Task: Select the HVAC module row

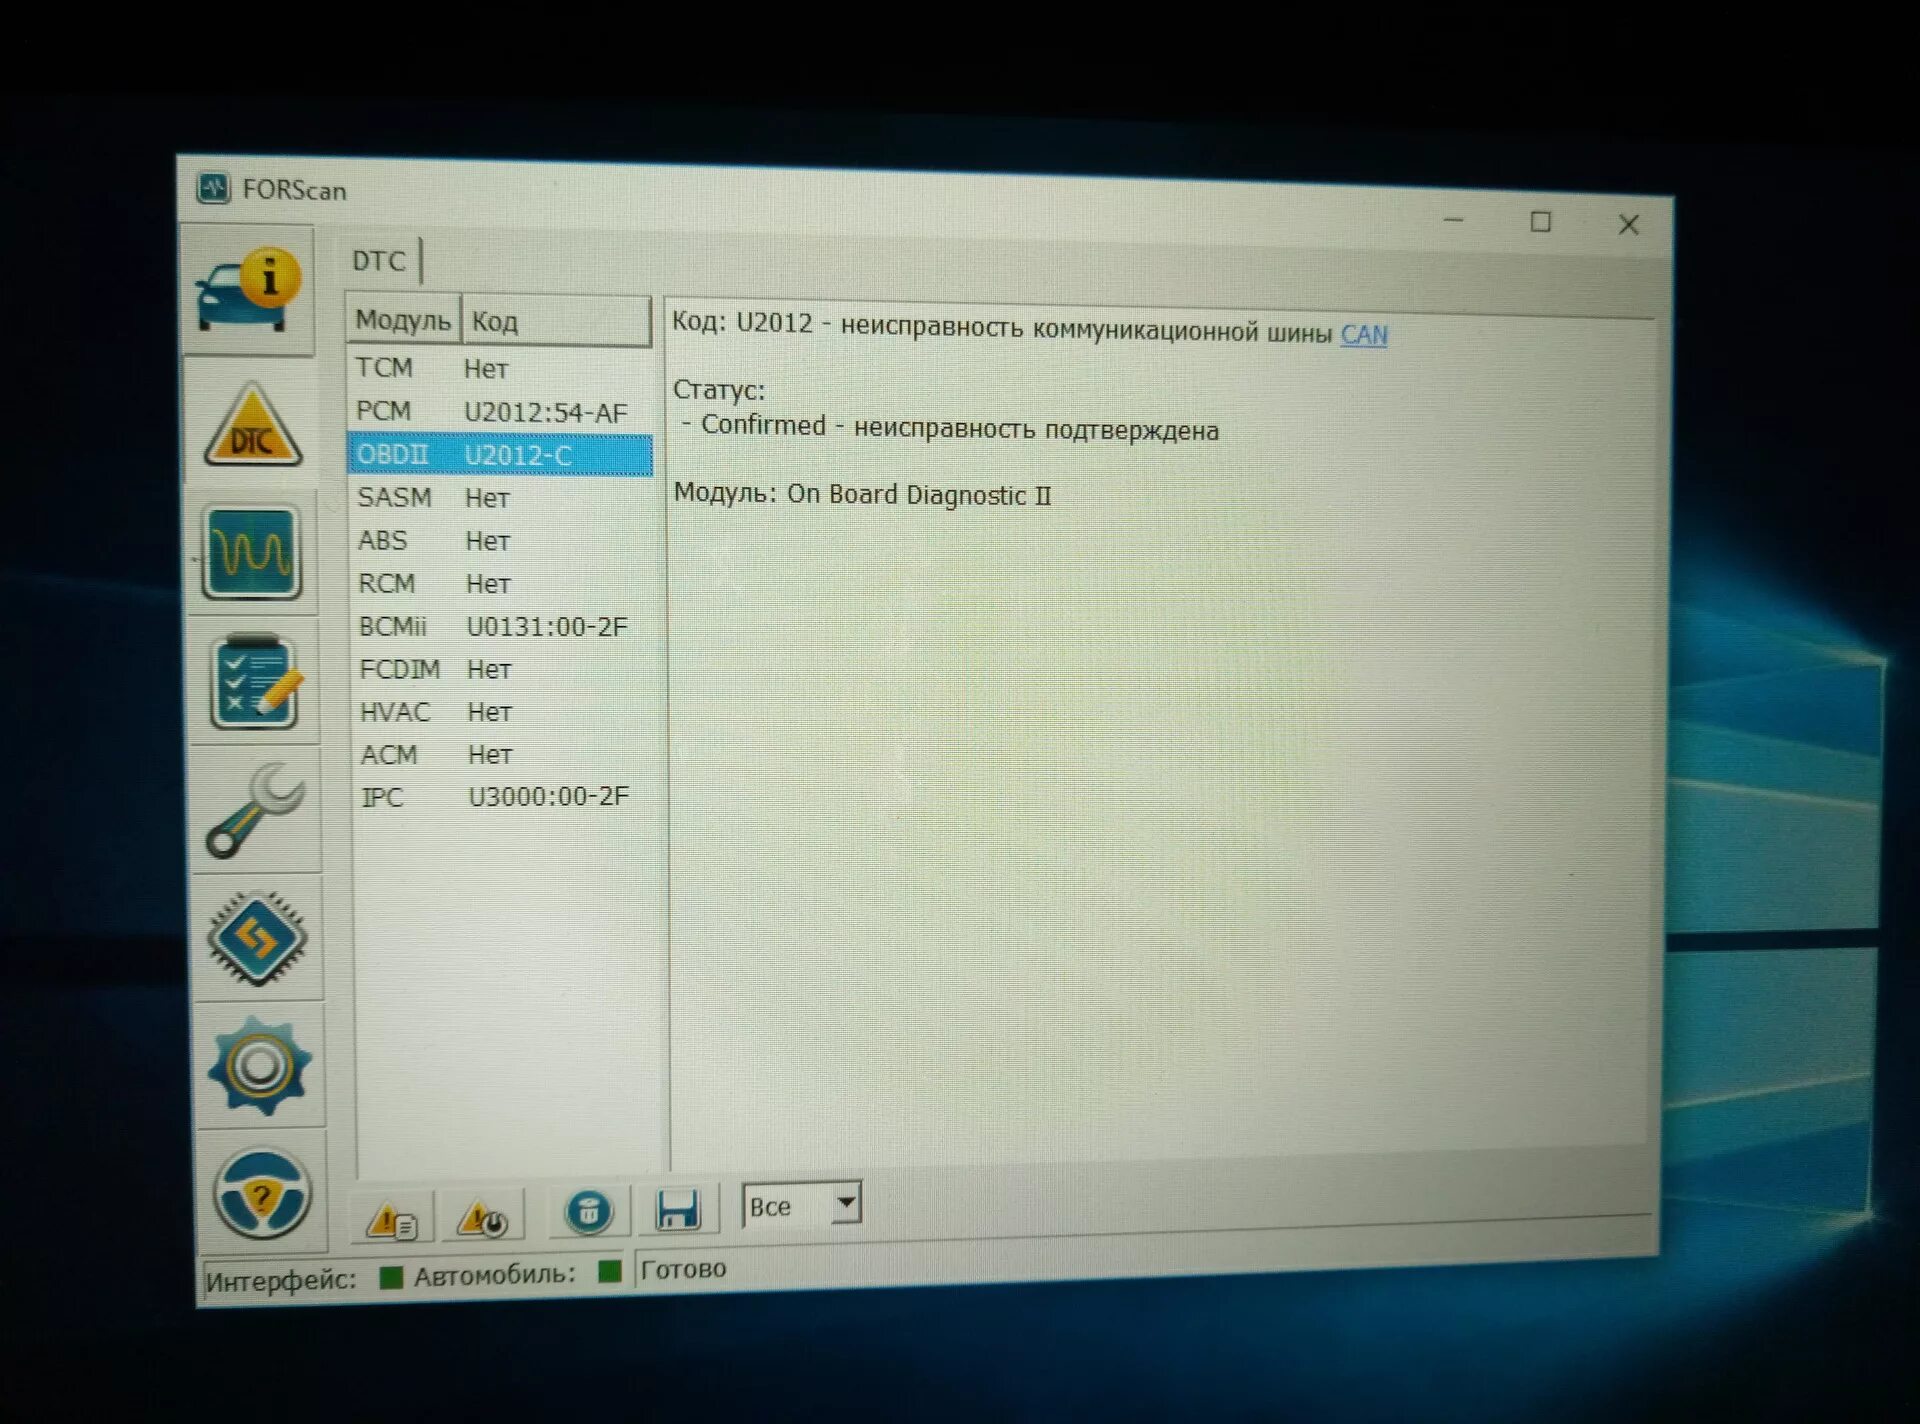Action: 503,712
